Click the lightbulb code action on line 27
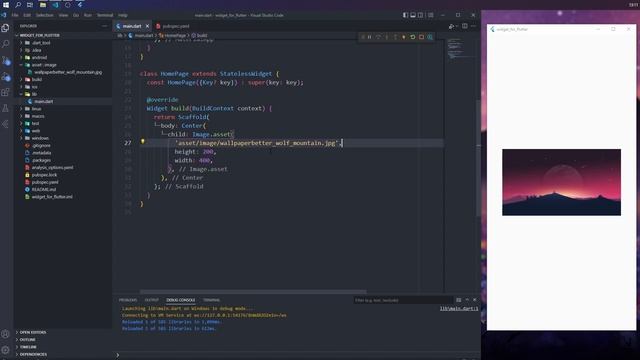The width and height of the screenshot is (640, 360). point(143,141)
